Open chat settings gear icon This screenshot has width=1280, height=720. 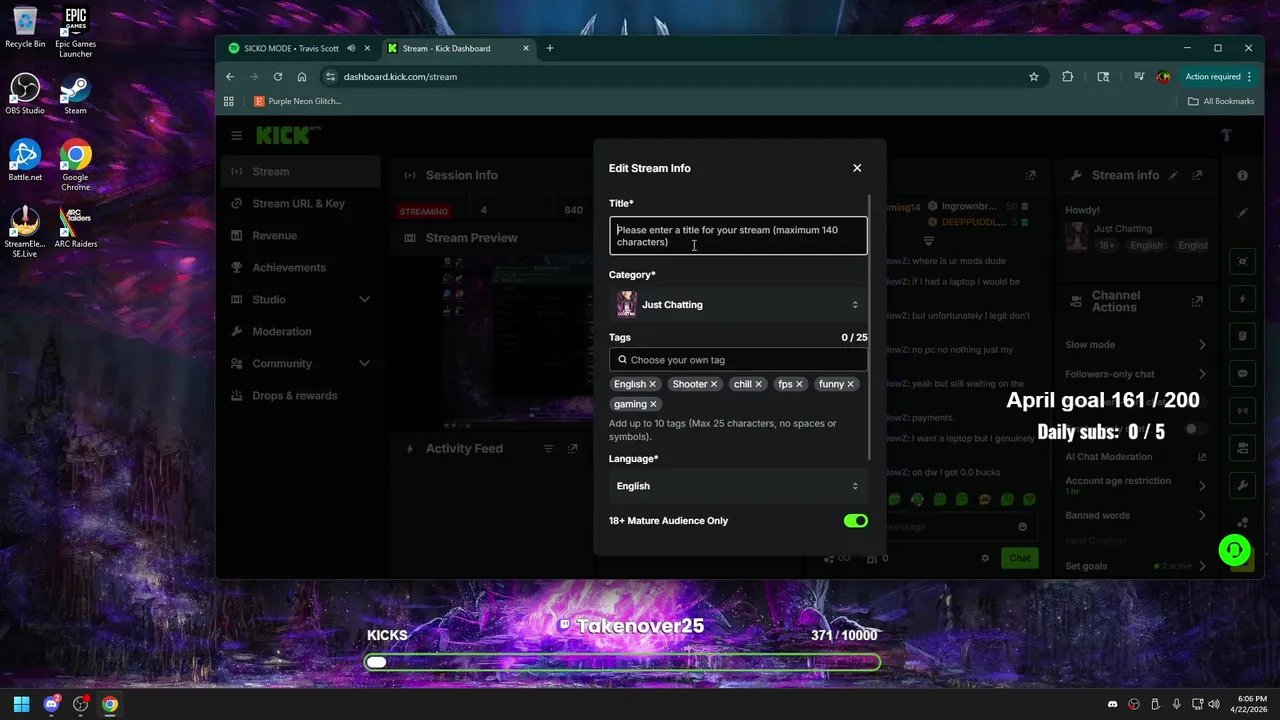(x=985, y=558)
